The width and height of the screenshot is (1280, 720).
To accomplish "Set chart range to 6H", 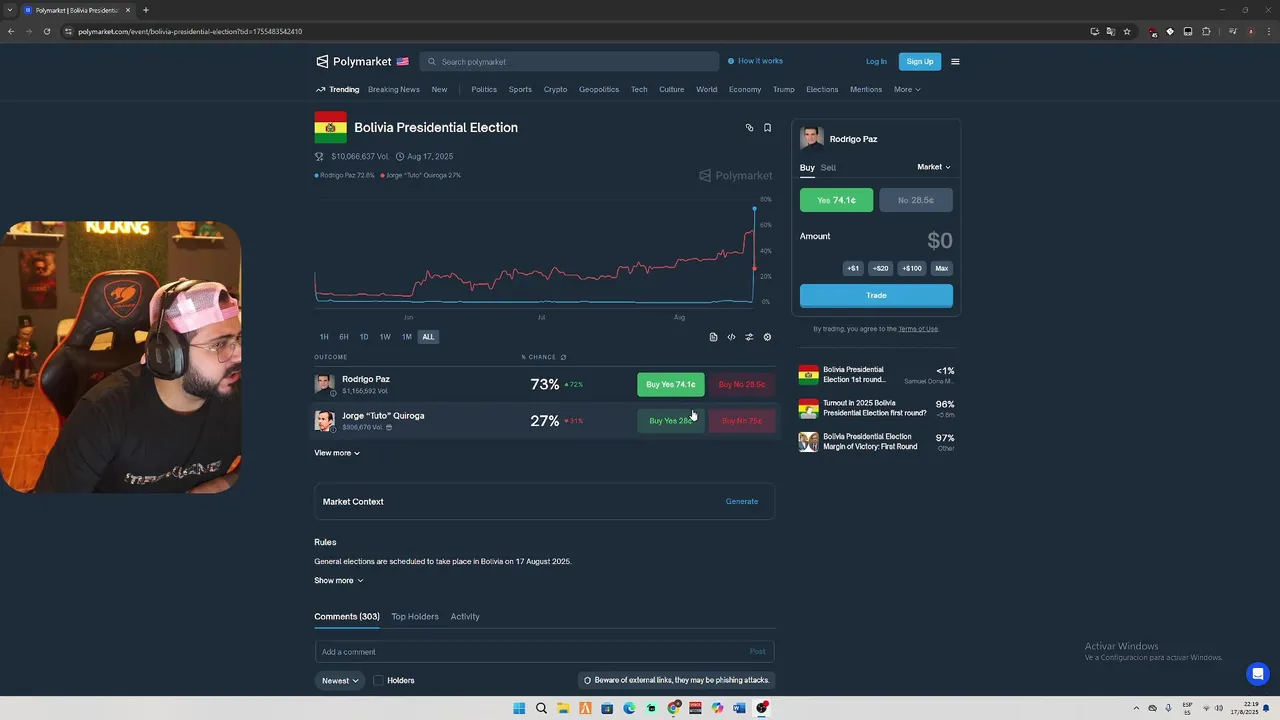I will coord(344,337).
